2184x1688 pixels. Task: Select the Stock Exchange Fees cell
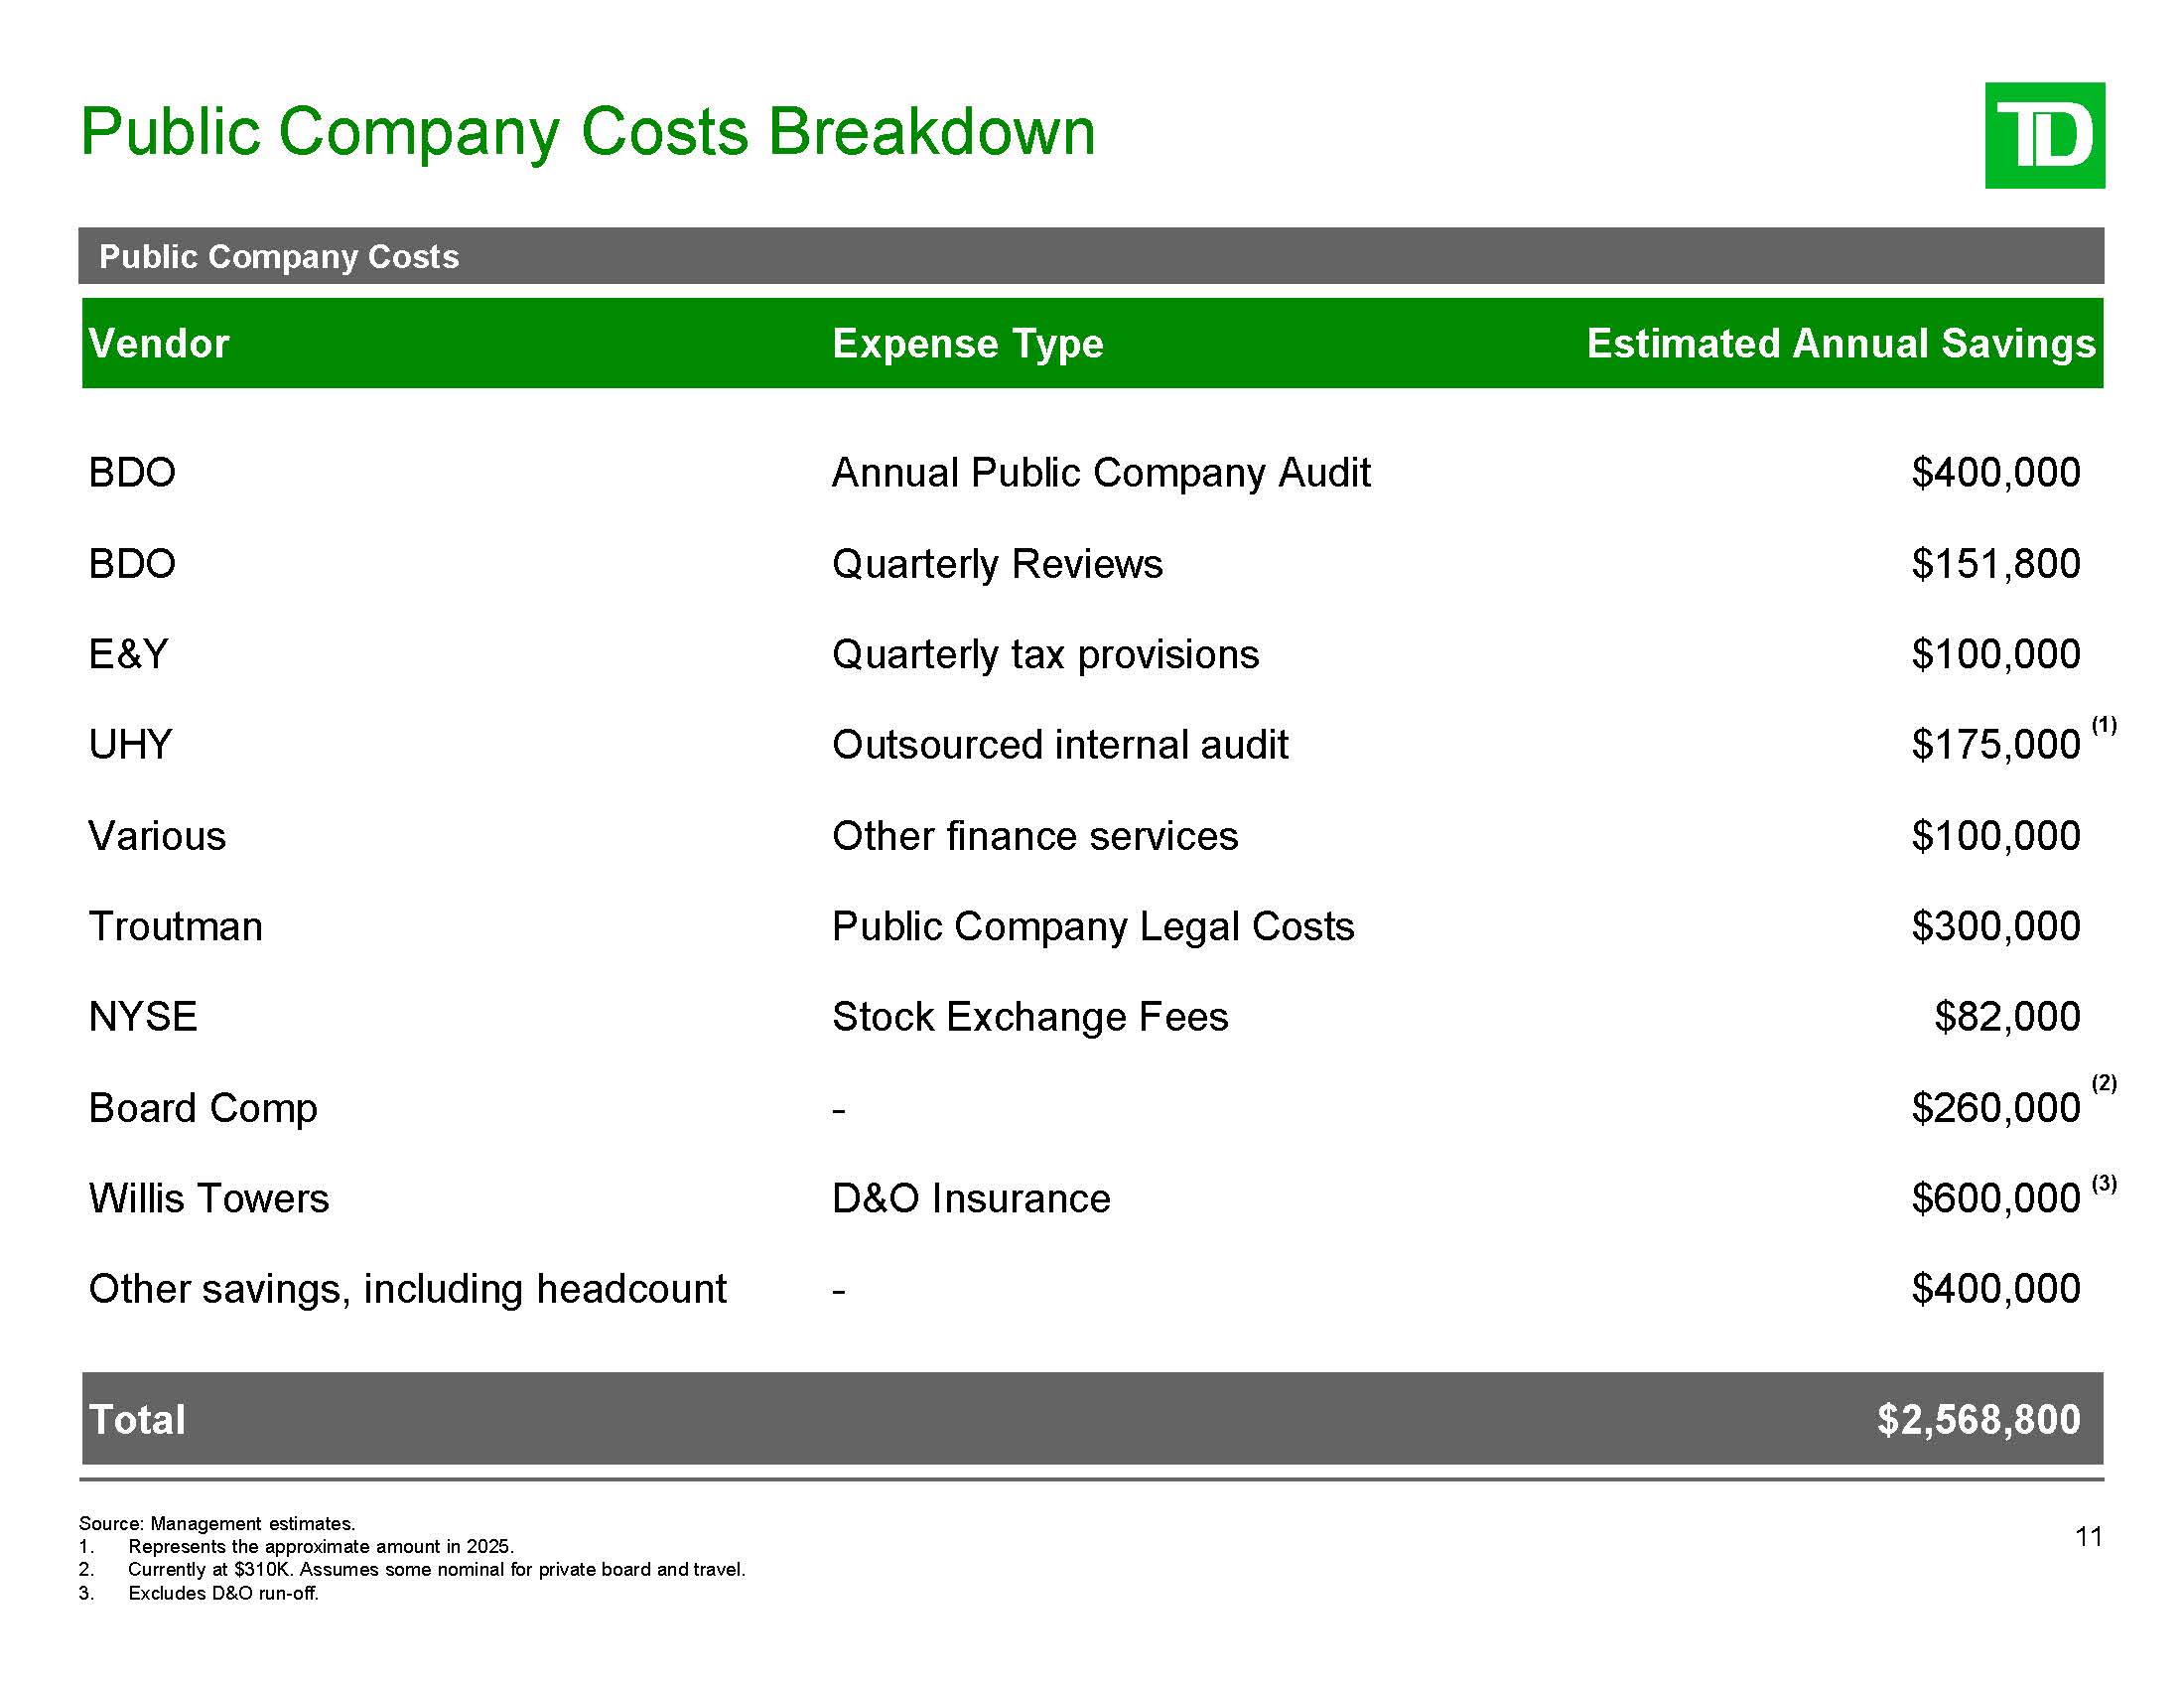pyautogui.click(x=1029, y=1017)
